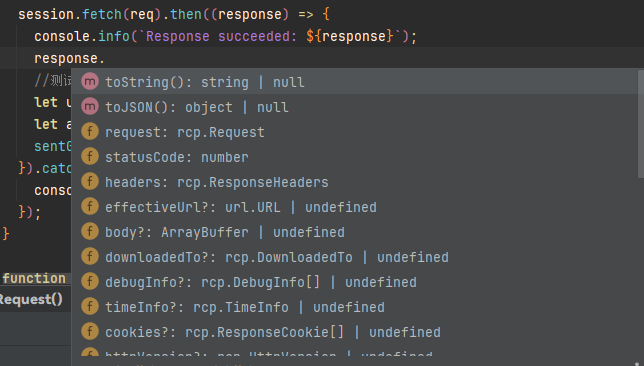Click the field icon next to effectiveUrl

(90, 206)
